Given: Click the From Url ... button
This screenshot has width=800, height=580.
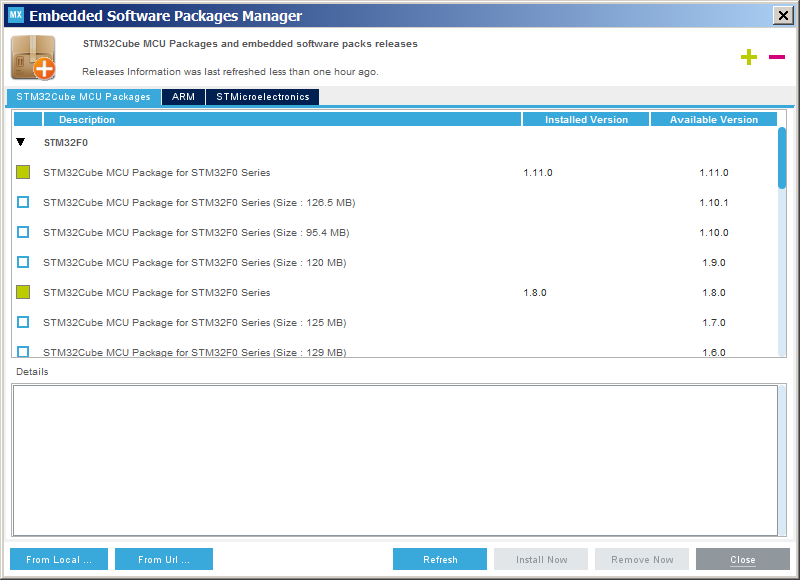Looking at the screenshot, I should coord(164,559).
